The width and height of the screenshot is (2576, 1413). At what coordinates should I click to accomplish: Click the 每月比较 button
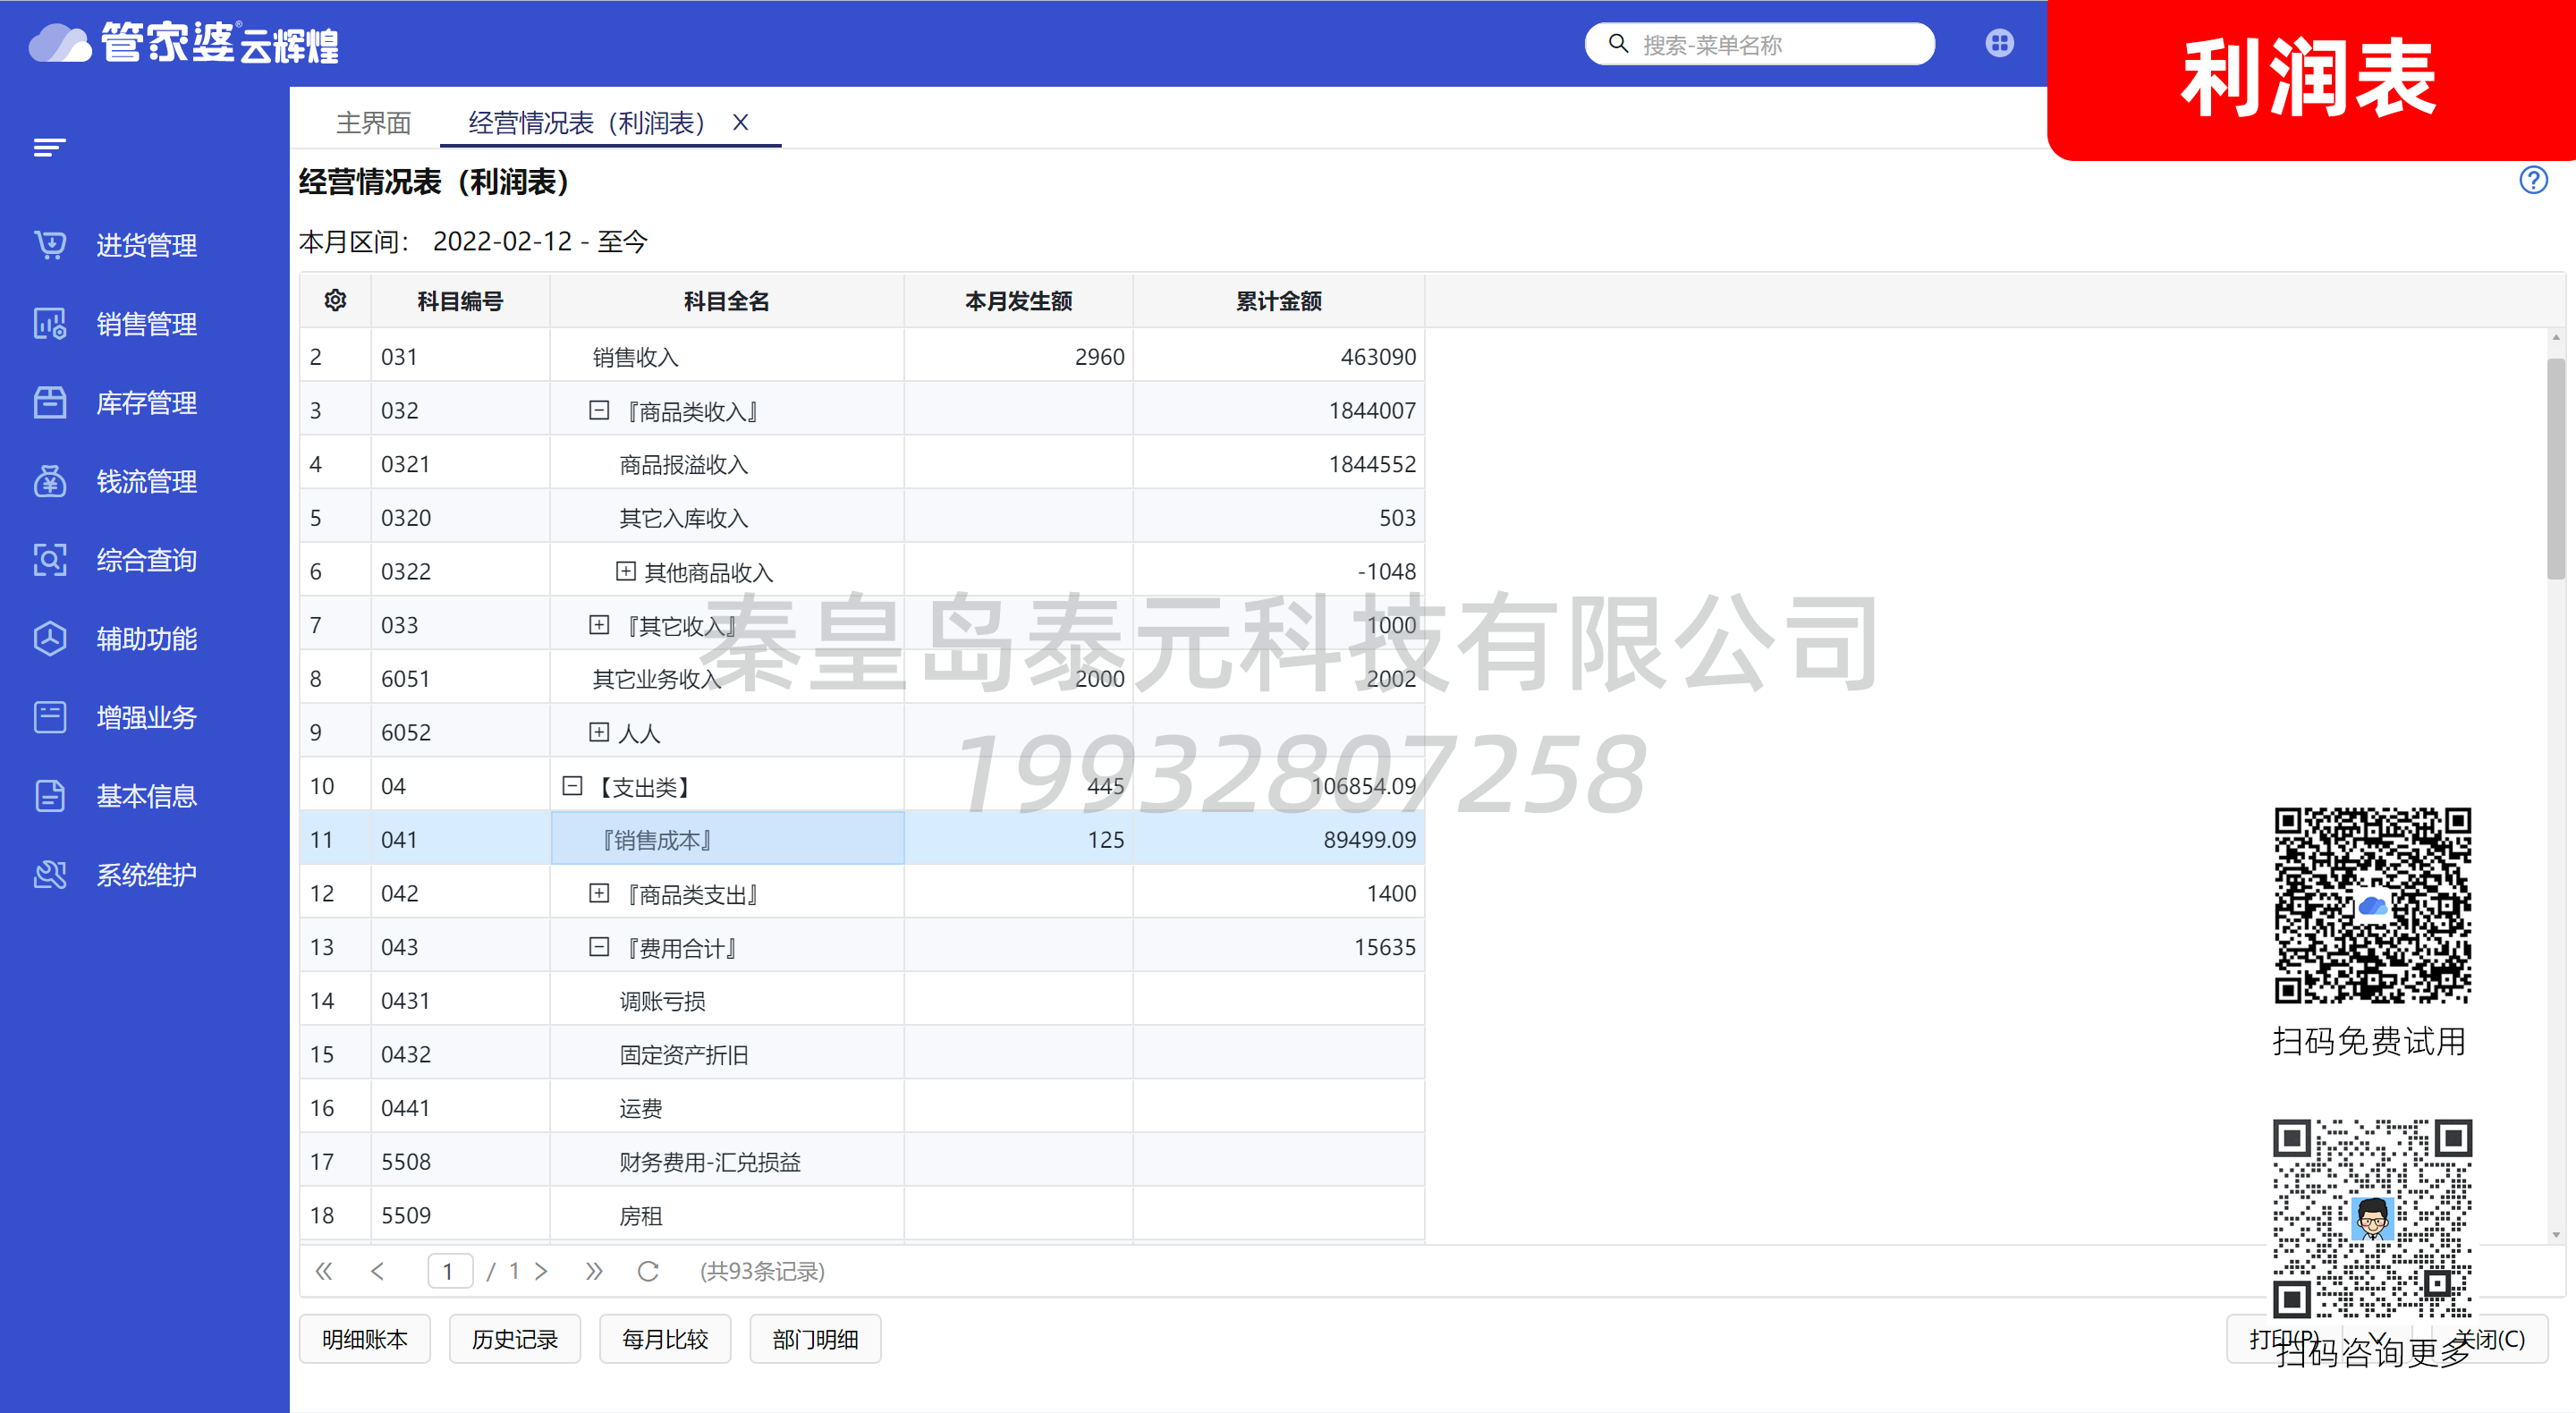(x=665, y=1339)
